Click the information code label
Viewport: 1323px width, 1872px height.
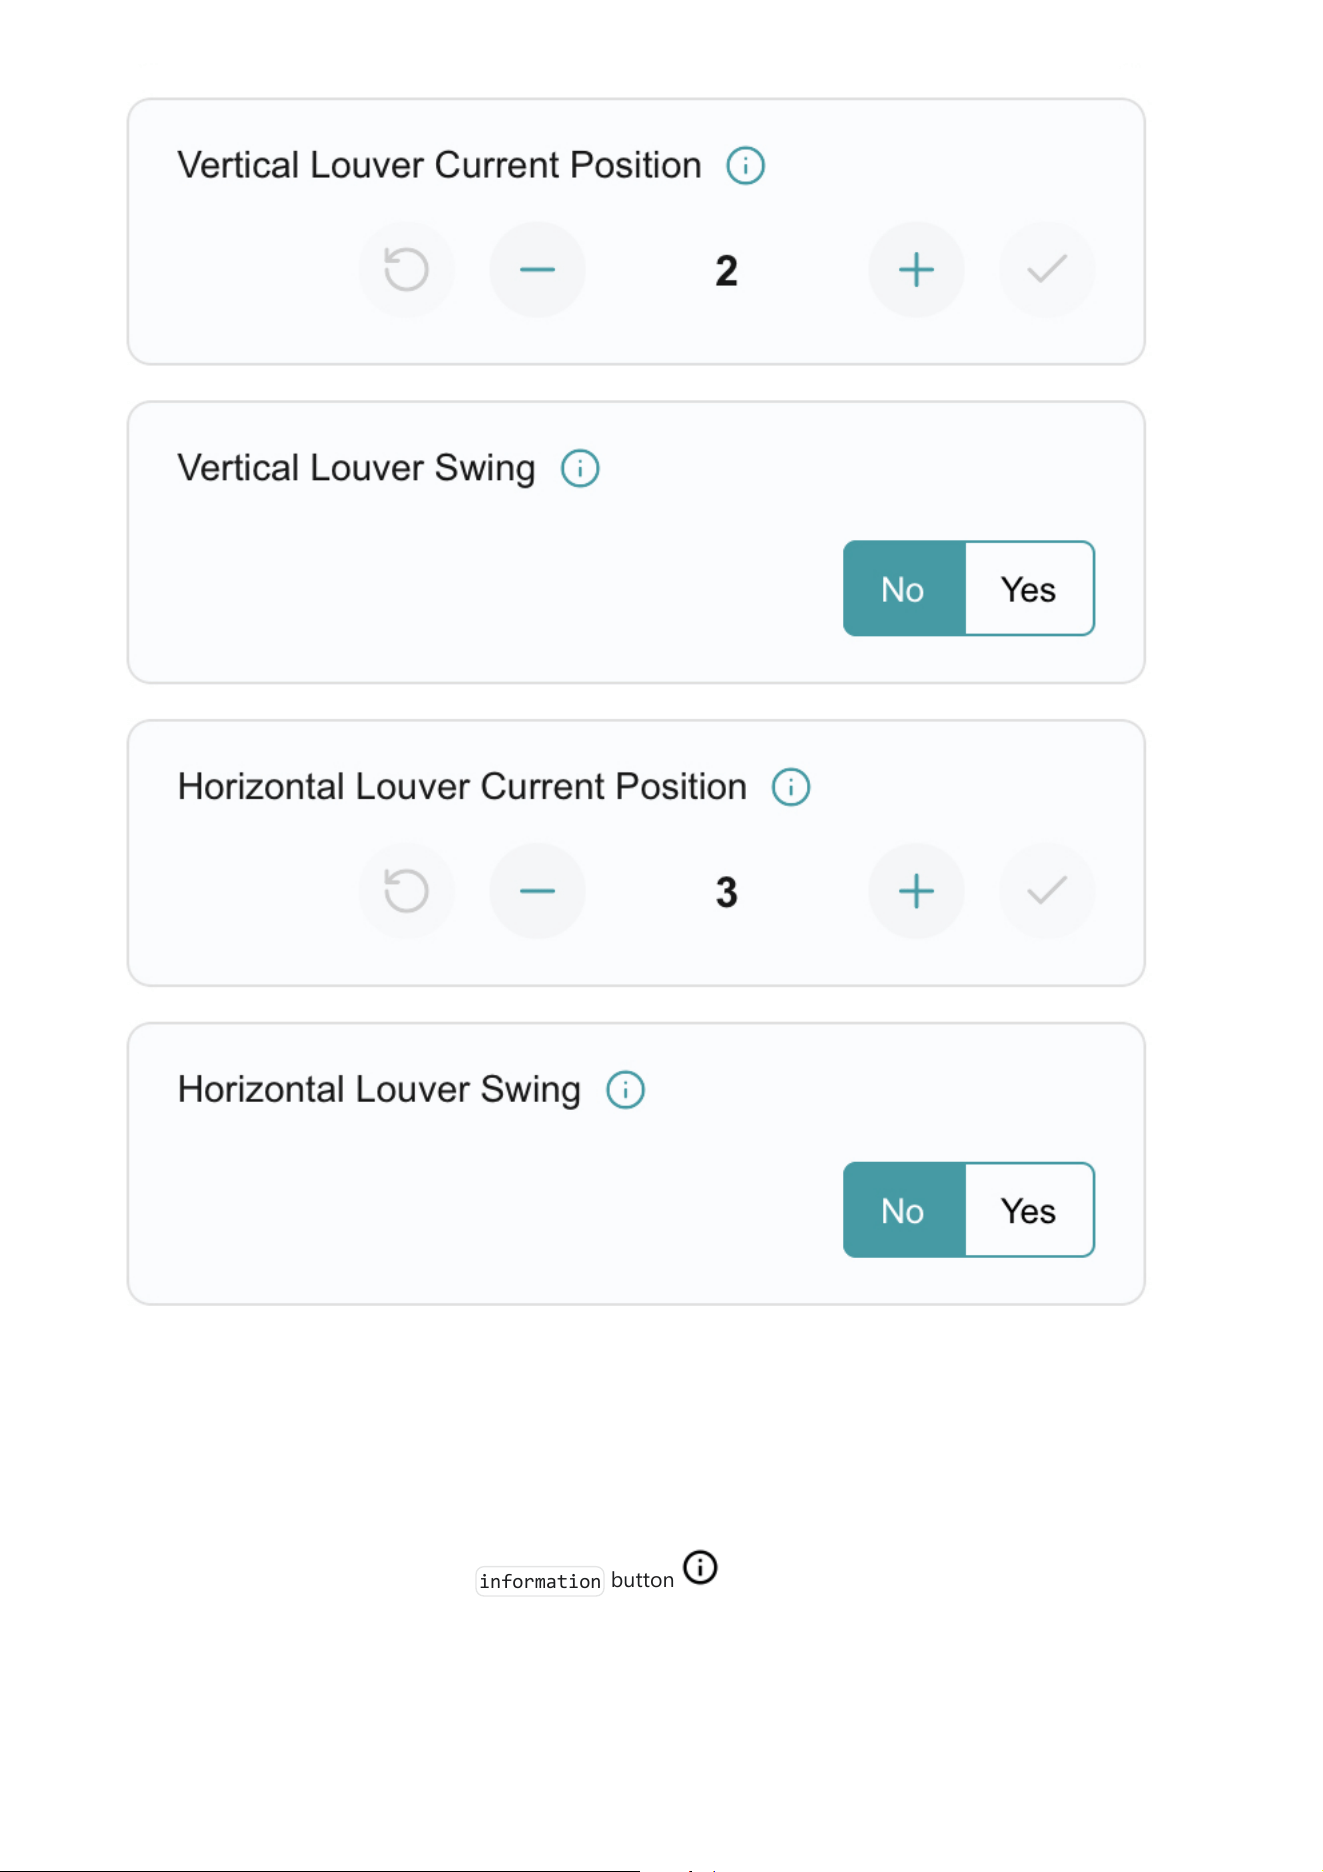coord(540,1581)
